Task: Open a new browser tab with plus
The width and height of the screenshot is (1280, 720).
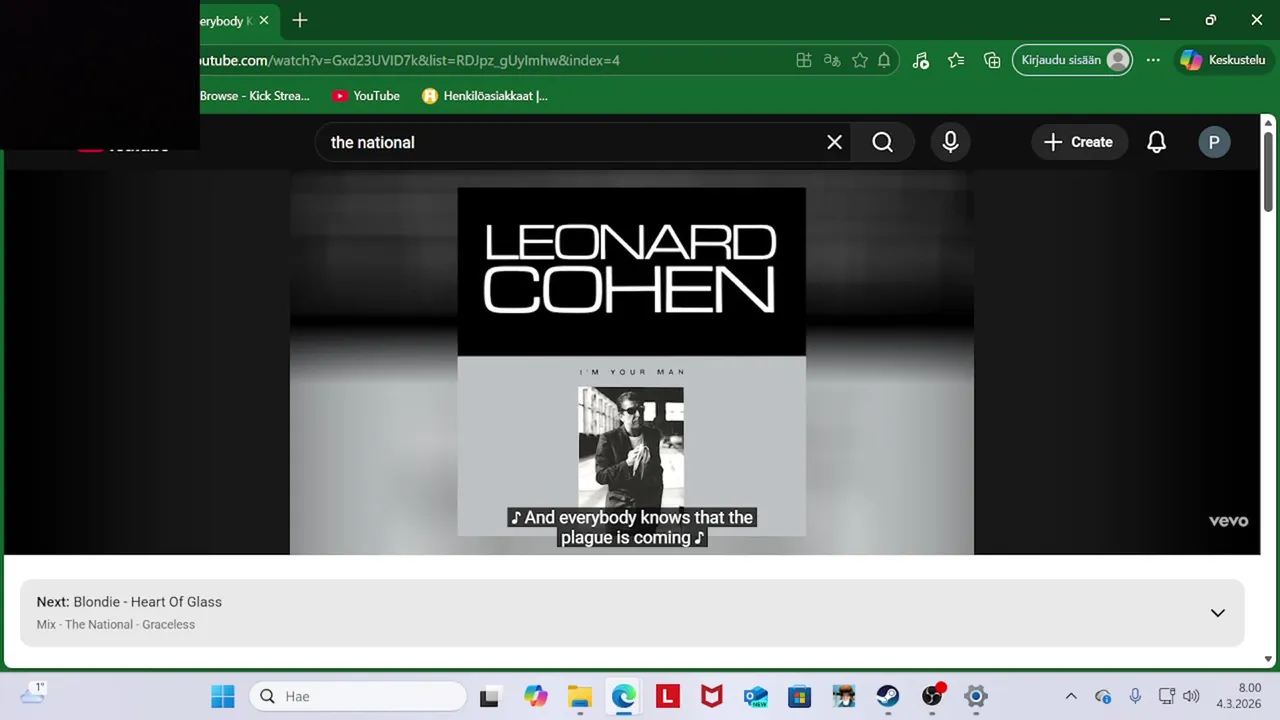Action: pyautogui.click(x=299, y=20)
